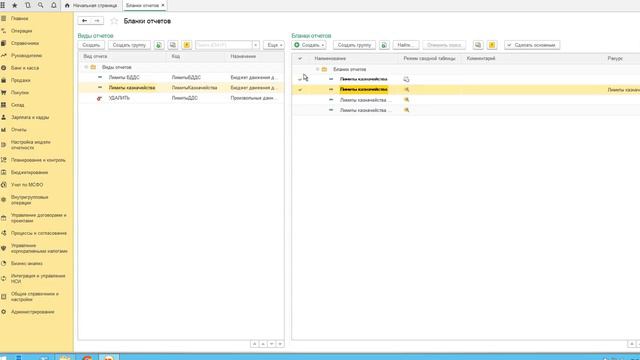Open Бюджетирование section
Screen dimensions: 640x360
(x=29, y=172)
